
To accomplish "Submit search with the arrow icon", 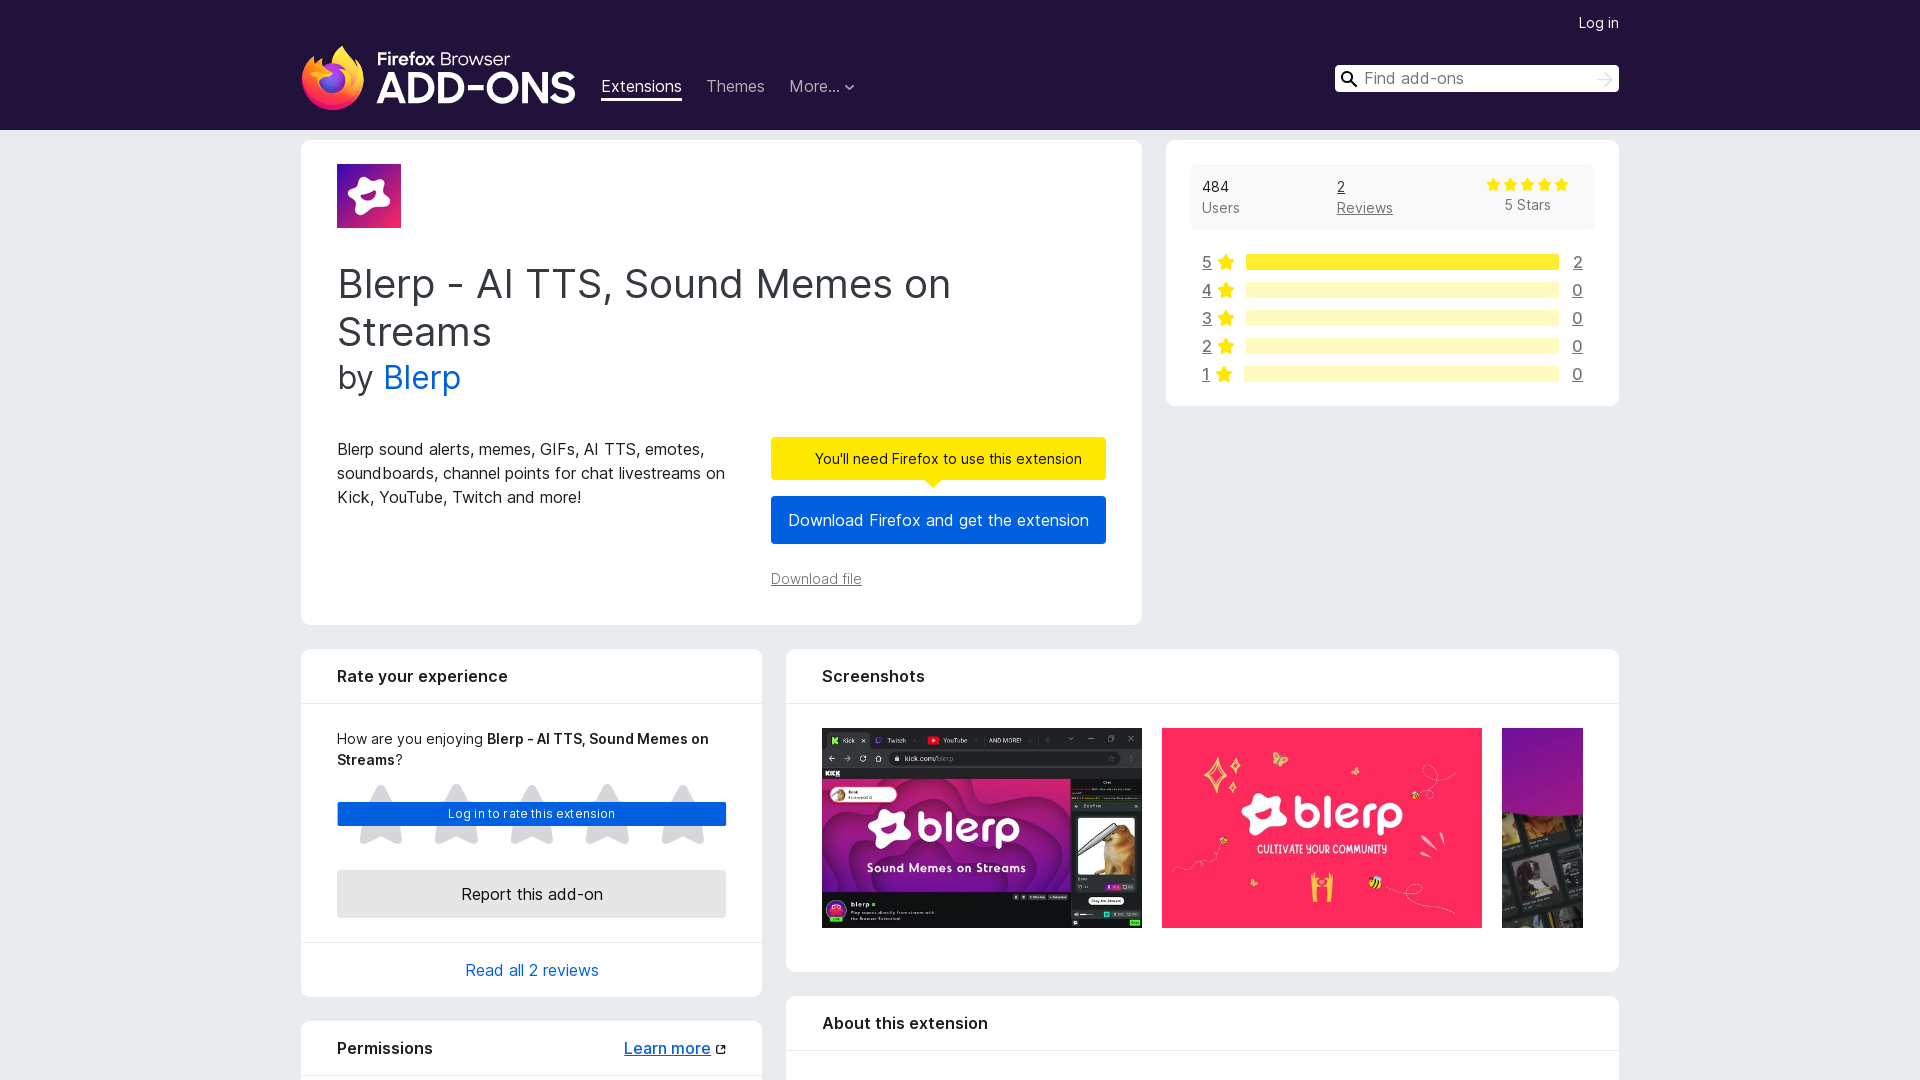I will click(x=1604, y=79).
